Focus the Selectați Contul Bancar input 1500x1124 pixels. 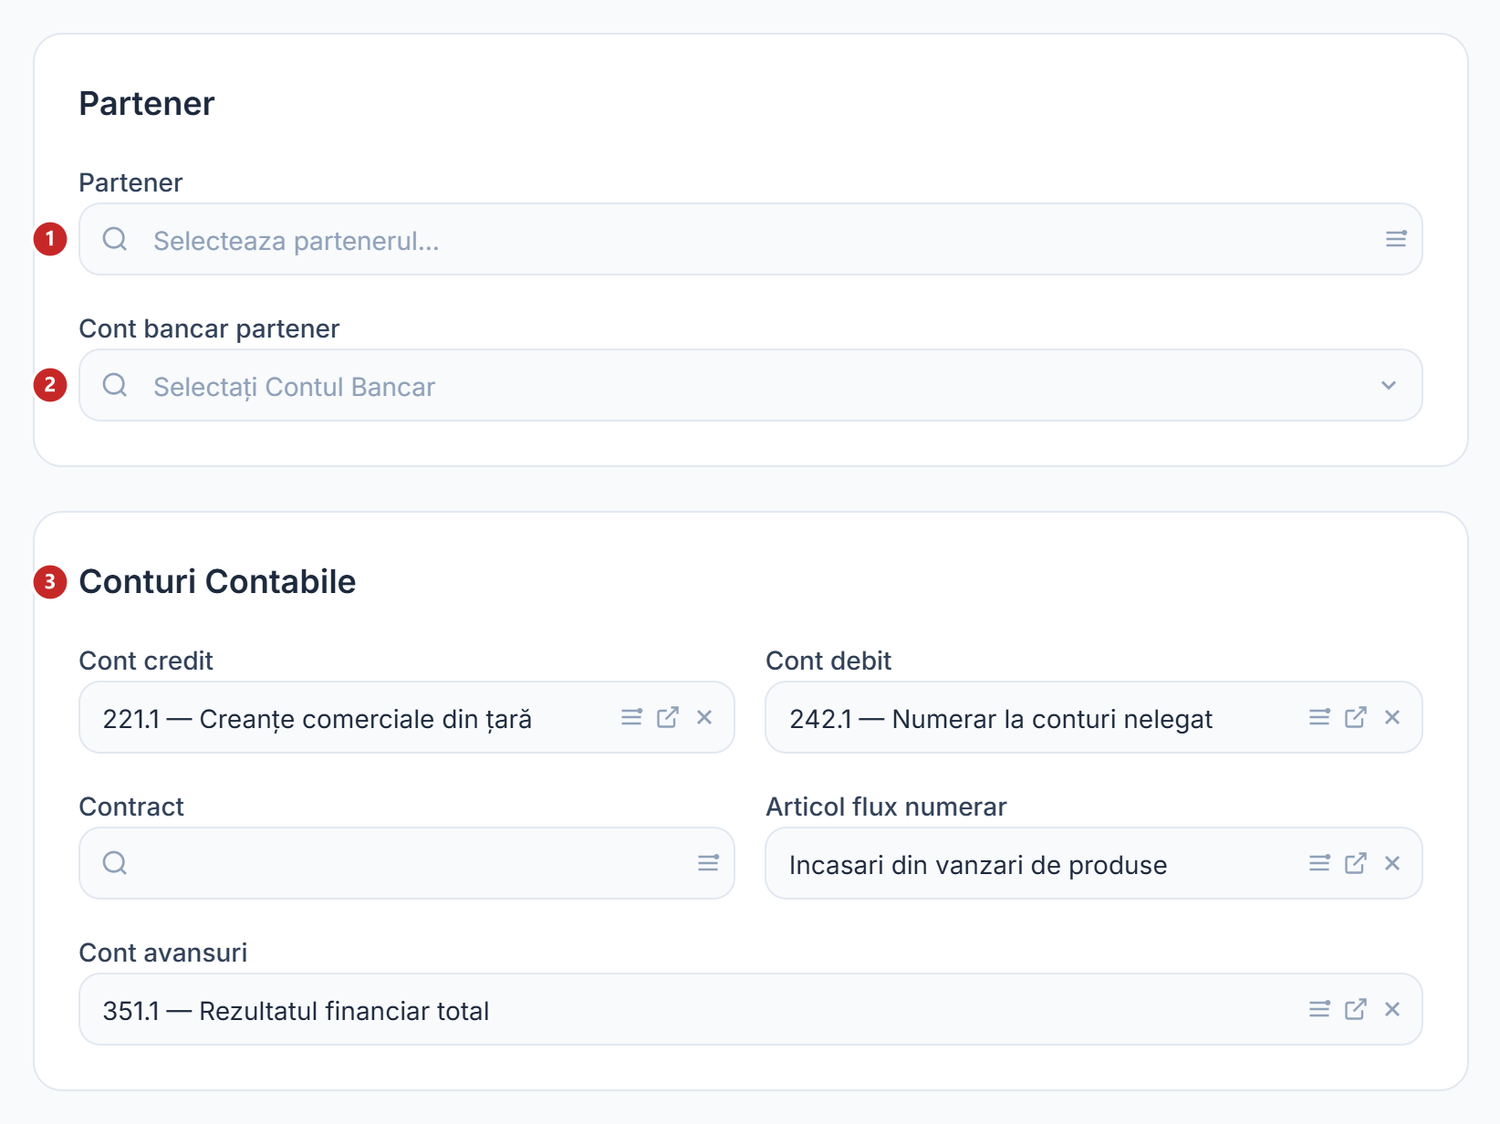[750, 386]
